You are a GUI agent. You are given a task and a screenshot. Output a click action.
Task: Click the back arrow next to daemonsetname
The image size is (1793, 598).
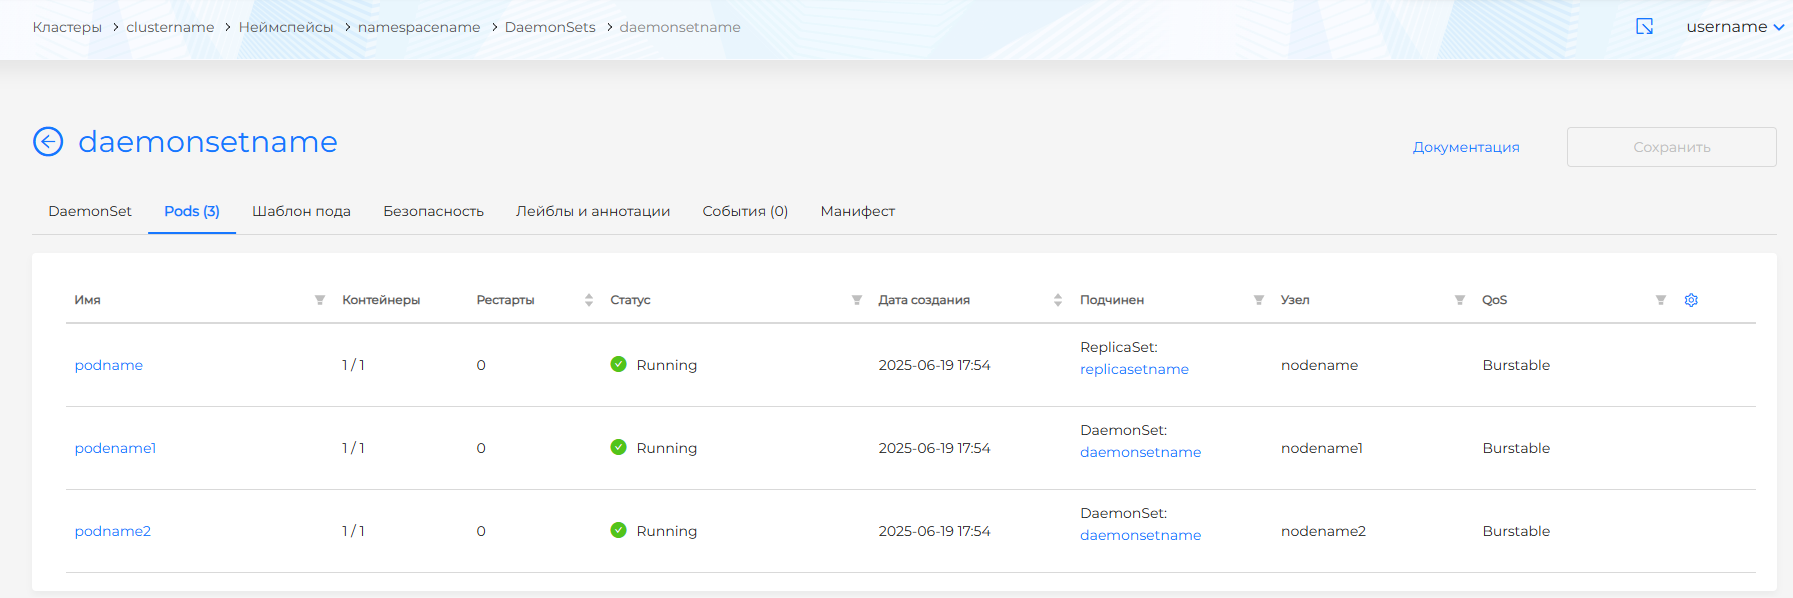coord(48,142)
